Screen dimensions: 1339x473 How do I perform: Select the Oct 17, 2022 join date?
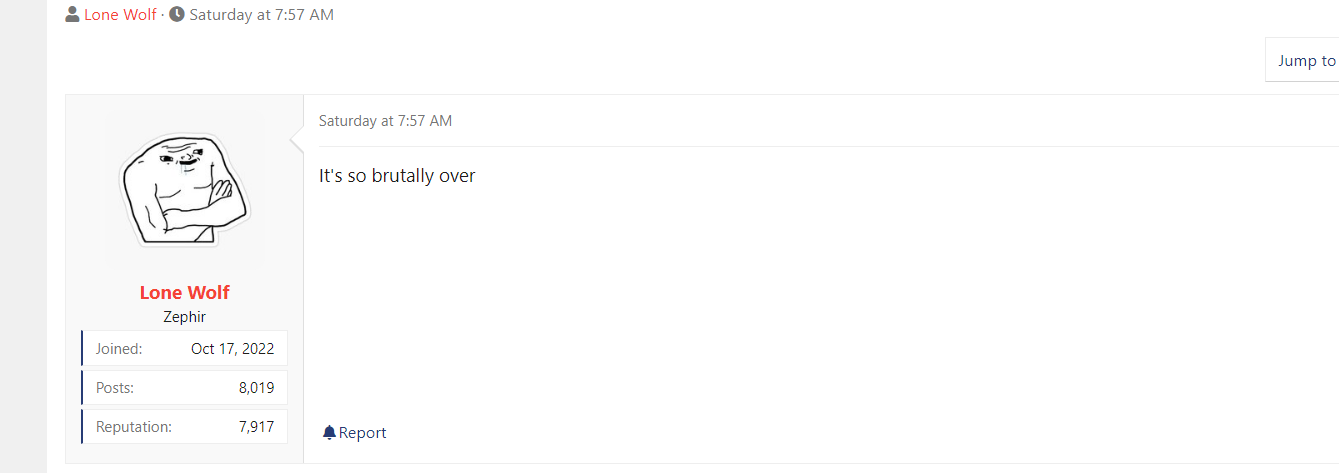[232, 349]
